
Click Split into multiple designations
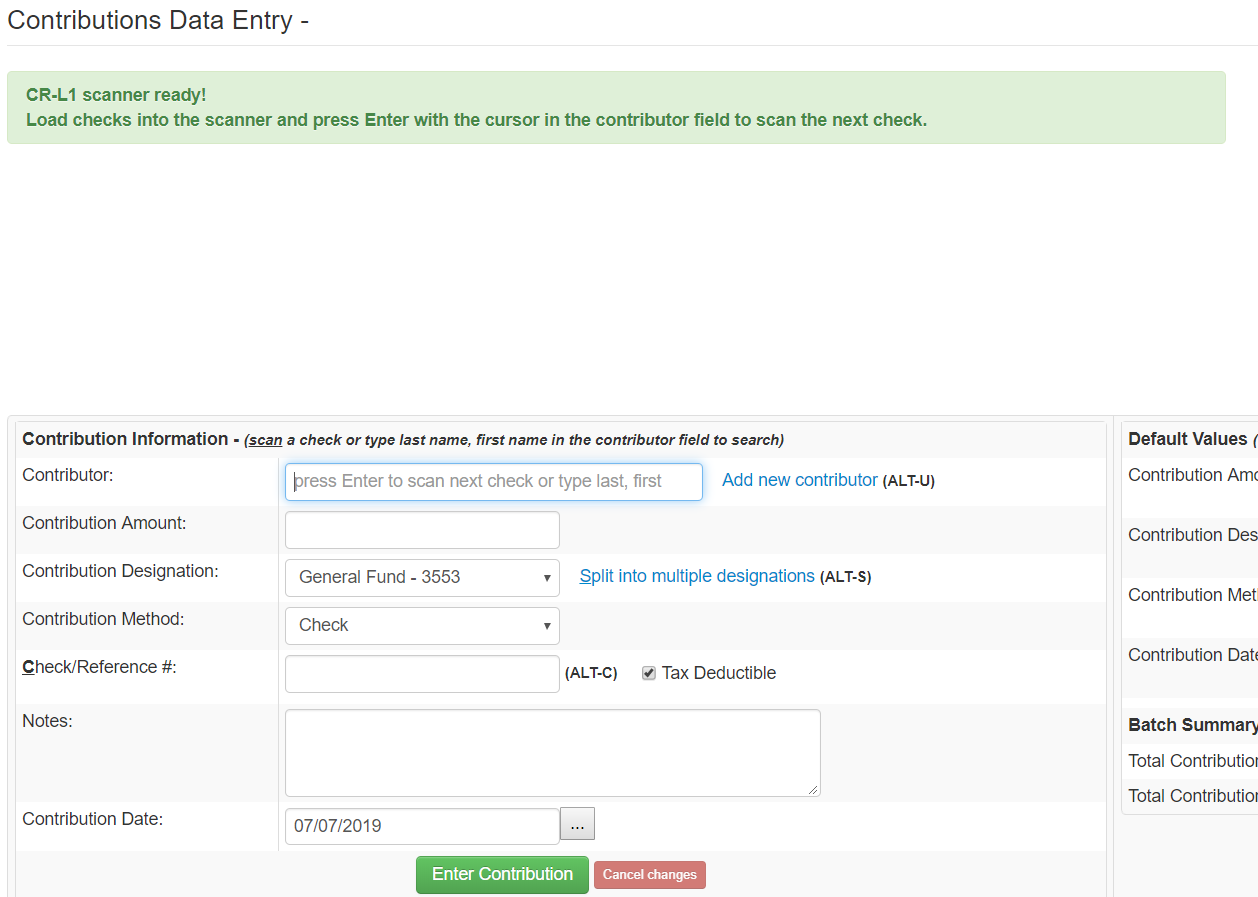pyautogui.click(x=696, y=576)
